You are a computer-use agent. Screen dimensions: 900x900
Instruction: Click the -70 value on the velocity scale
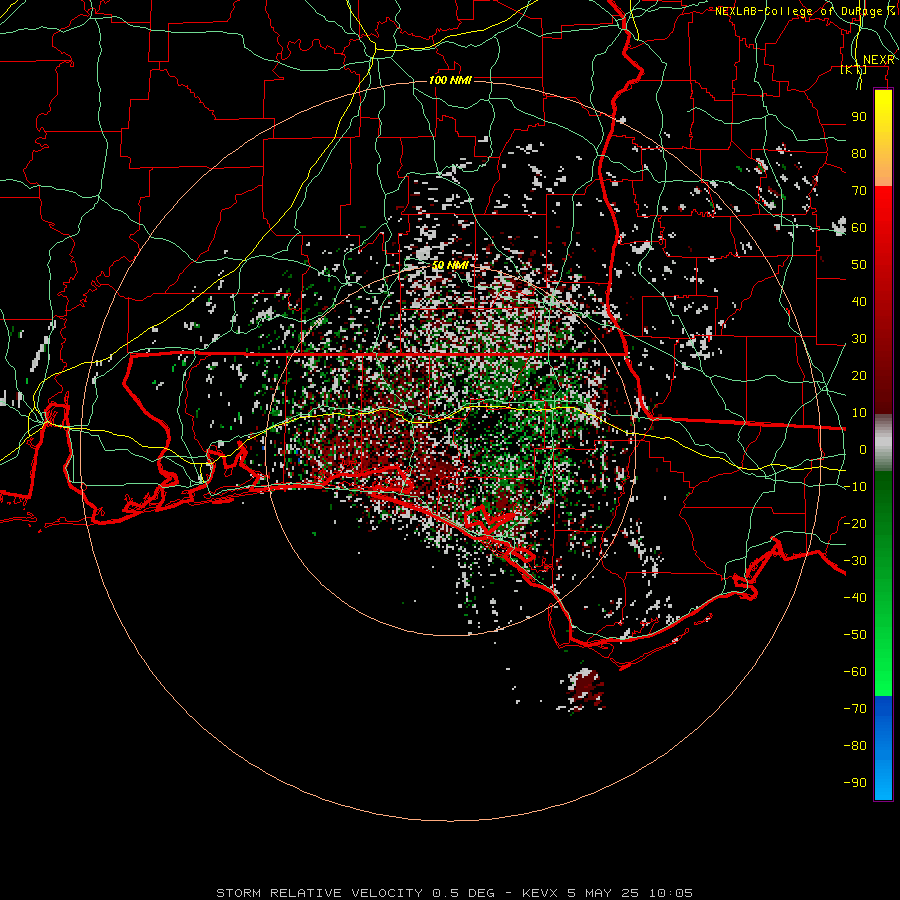click(x=855, y=708)
